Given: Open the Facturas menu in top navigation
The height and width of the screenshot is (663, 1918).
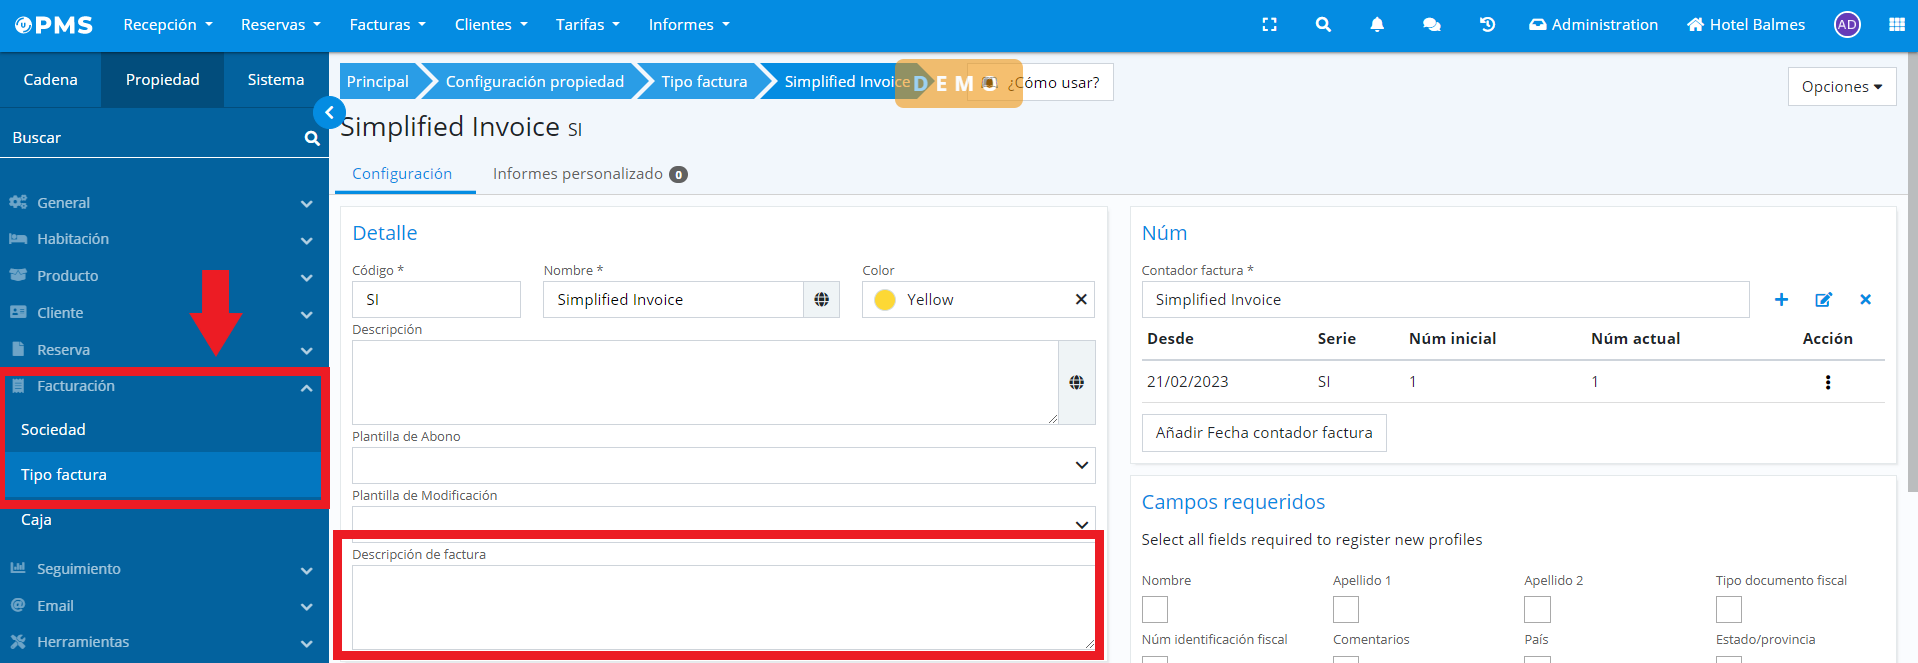Looking at the screenshot, I should (x=387, y=25).
